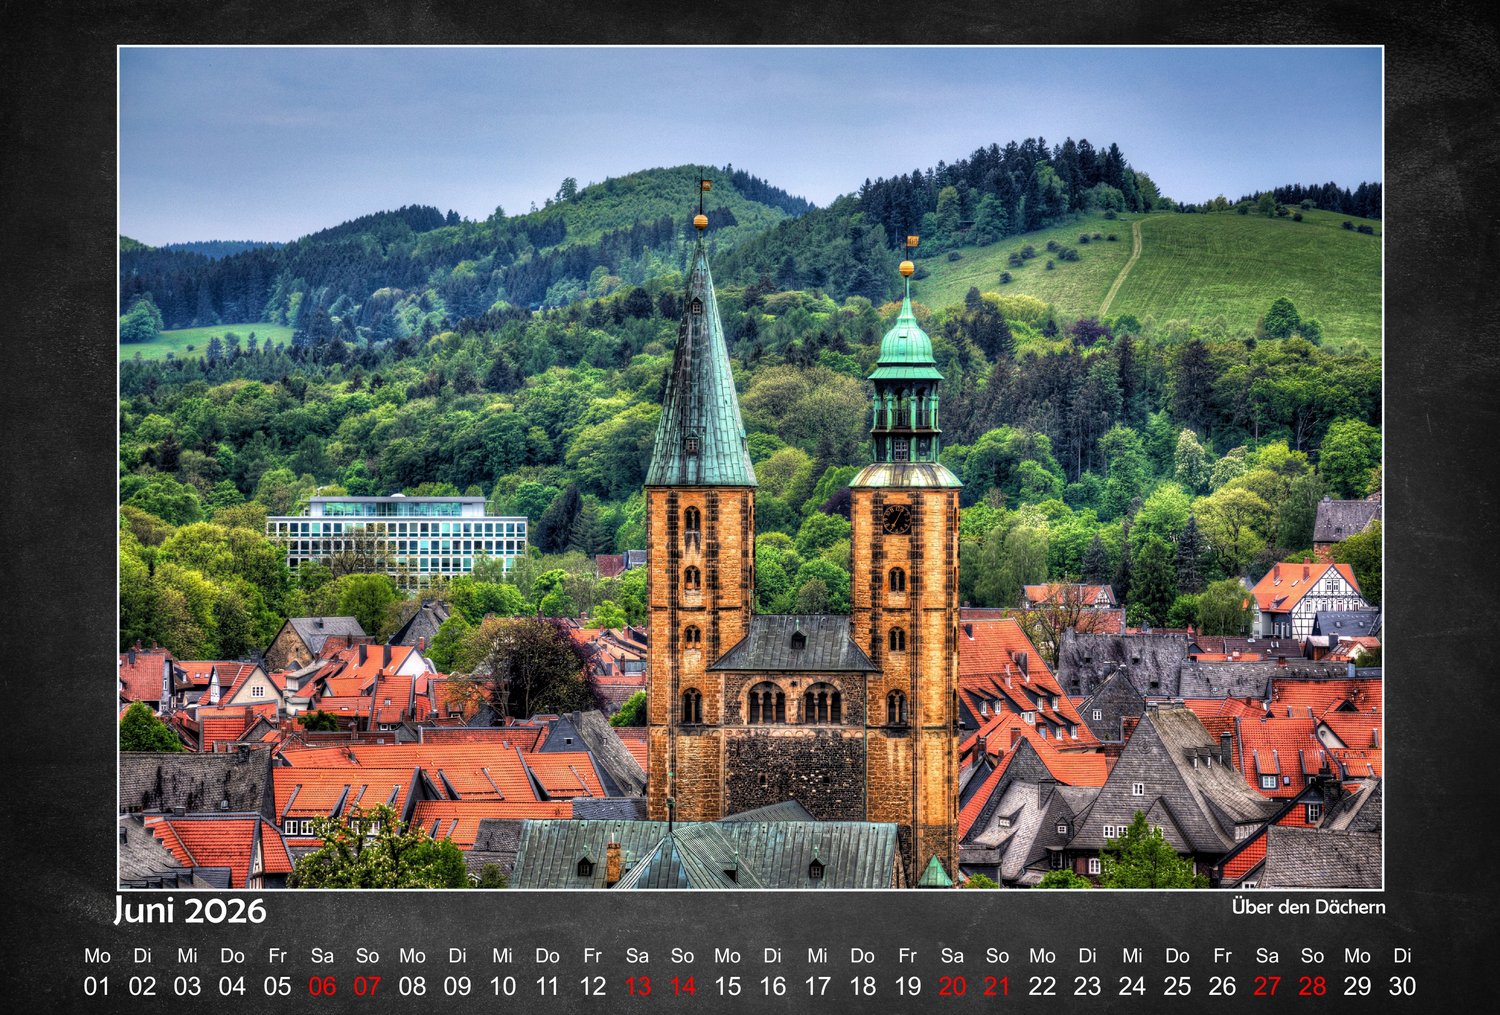Click day 12 on the calendar
The width and height of the screenshot is (1500, 1015).
tap(592, 986)
